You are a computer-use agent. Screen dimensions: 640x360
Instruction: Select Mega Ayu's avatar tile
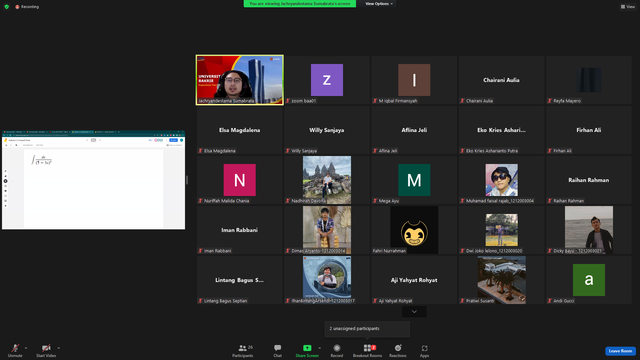click(x=414, y=180)
